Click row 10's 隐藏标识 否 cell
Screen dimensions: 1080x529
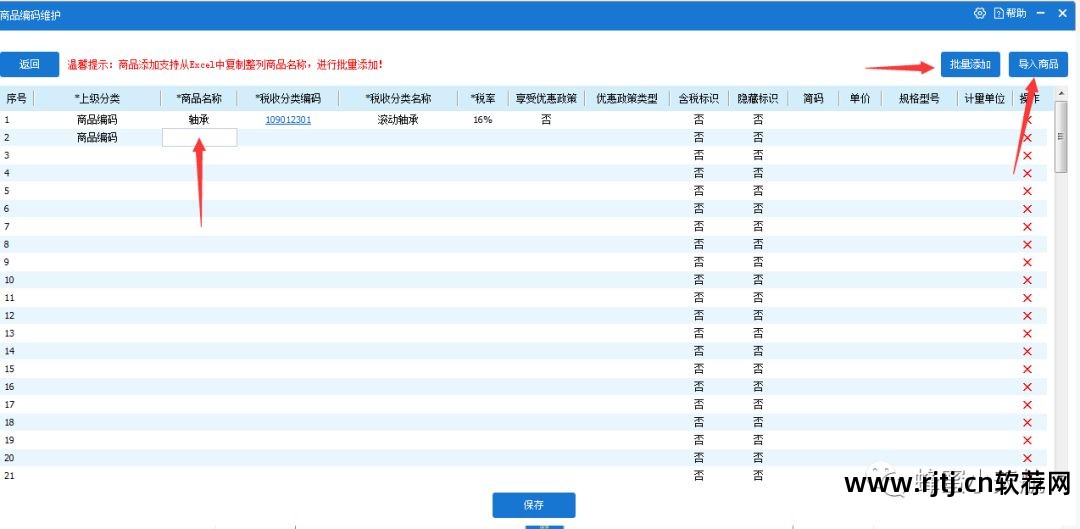[x=758, y=280]
